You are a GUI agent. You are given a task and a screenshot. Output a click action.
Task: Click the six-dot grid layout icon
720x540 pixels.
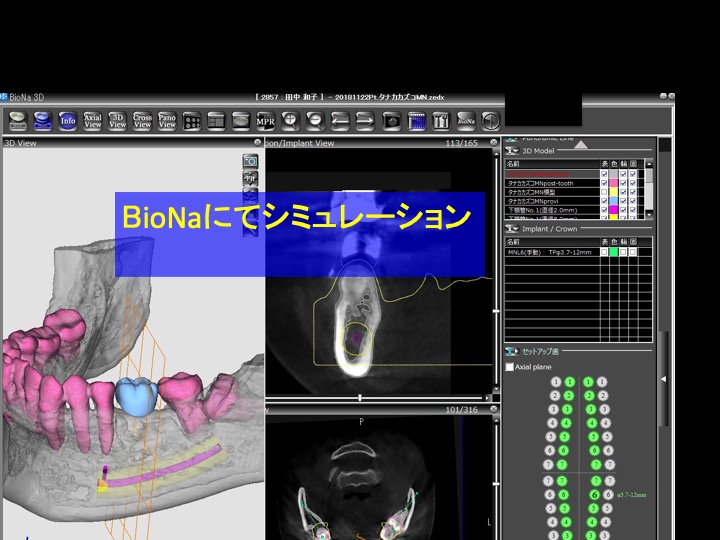[x=191, y=121]
